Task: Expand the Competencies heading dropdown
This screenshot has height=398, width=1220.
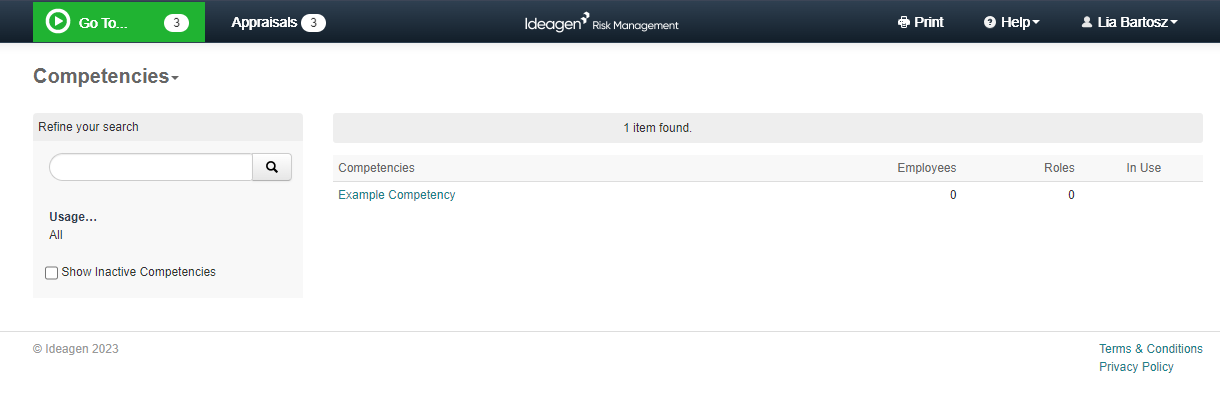Action: [106, 77]
